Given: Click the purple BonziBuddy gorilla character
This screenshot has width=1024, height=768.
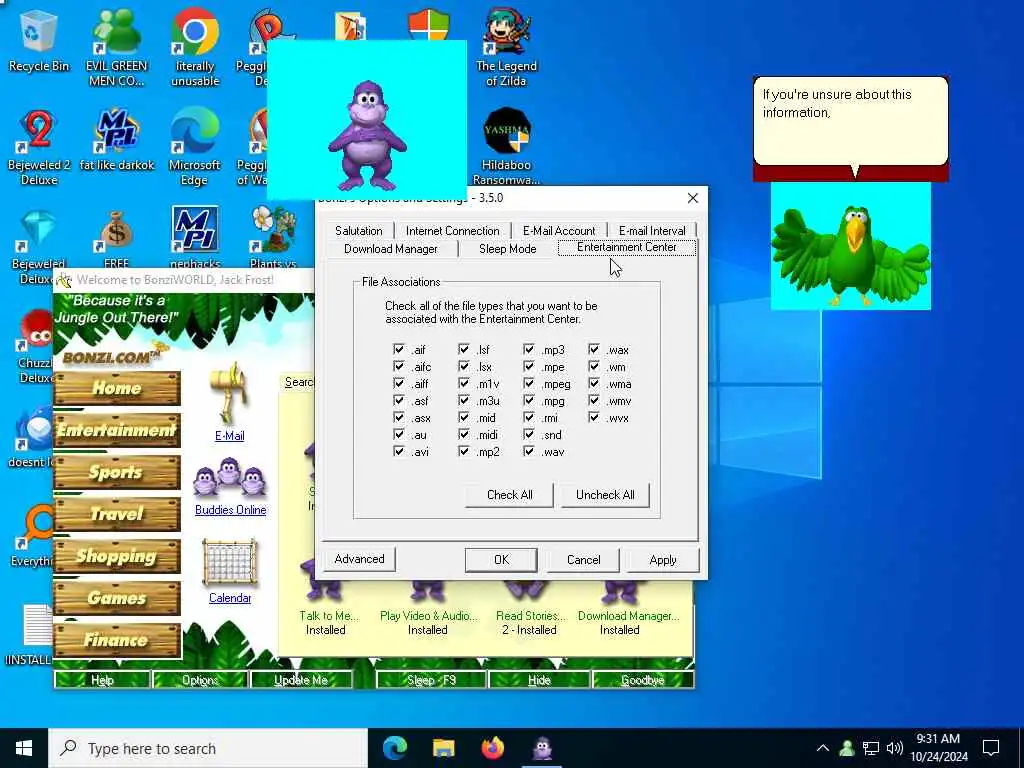Looking at the screenshot, I should tap(367, 136).
